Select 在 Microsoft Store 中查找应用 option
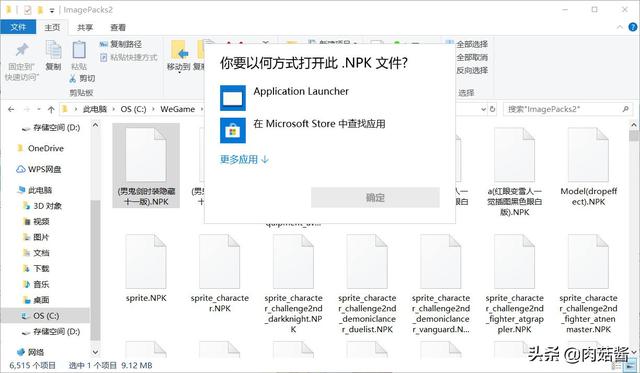Screen dimensions: 640x373 pos(329,130)
